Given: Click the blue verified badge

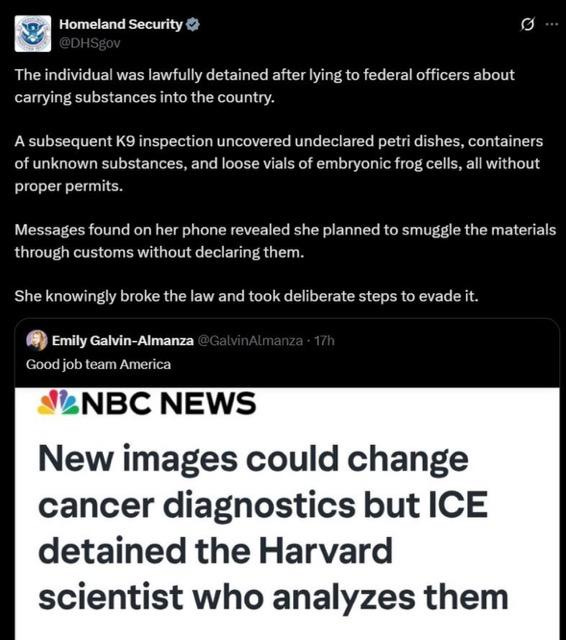Looking at the screenshot, I should click(x=193, y=25).
